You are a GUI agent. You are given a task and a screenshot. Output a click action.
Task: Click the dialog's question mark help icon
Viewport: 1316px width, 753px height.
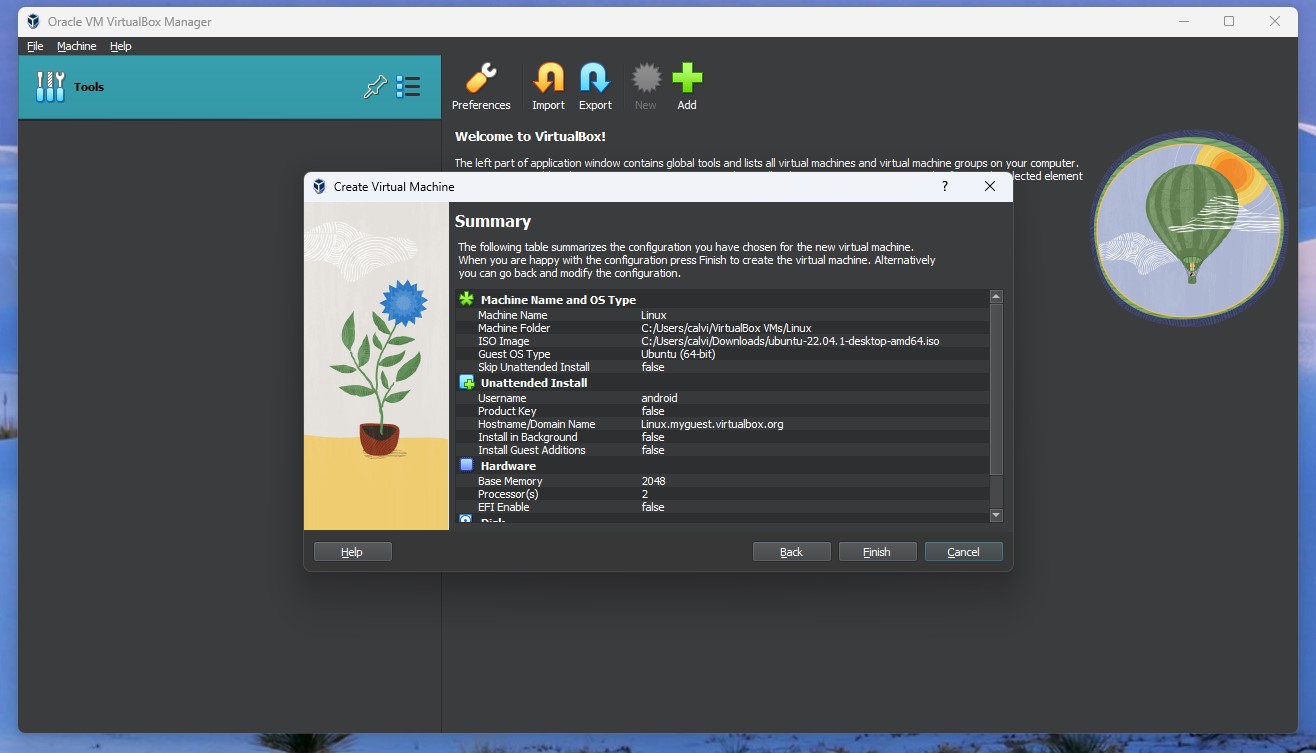(x=945, y=186)
